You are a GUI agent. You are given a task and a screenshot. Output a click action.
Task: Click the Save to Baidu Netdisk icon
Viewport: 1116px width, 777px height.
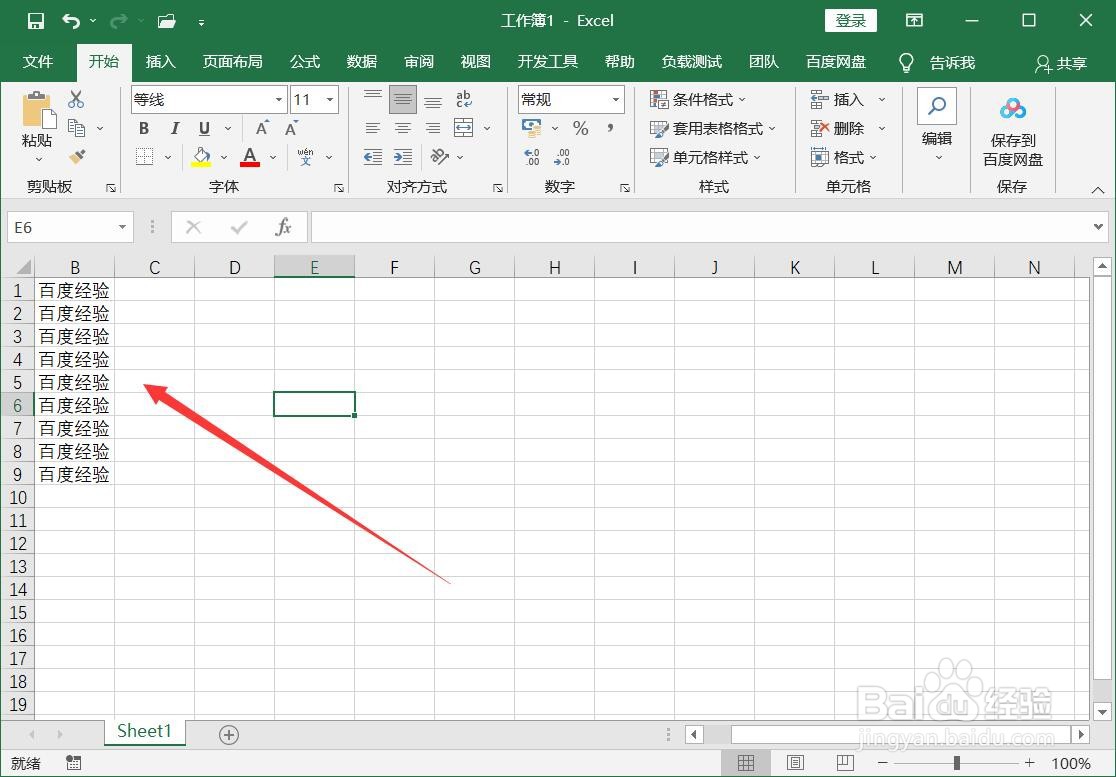[1012, 110]
